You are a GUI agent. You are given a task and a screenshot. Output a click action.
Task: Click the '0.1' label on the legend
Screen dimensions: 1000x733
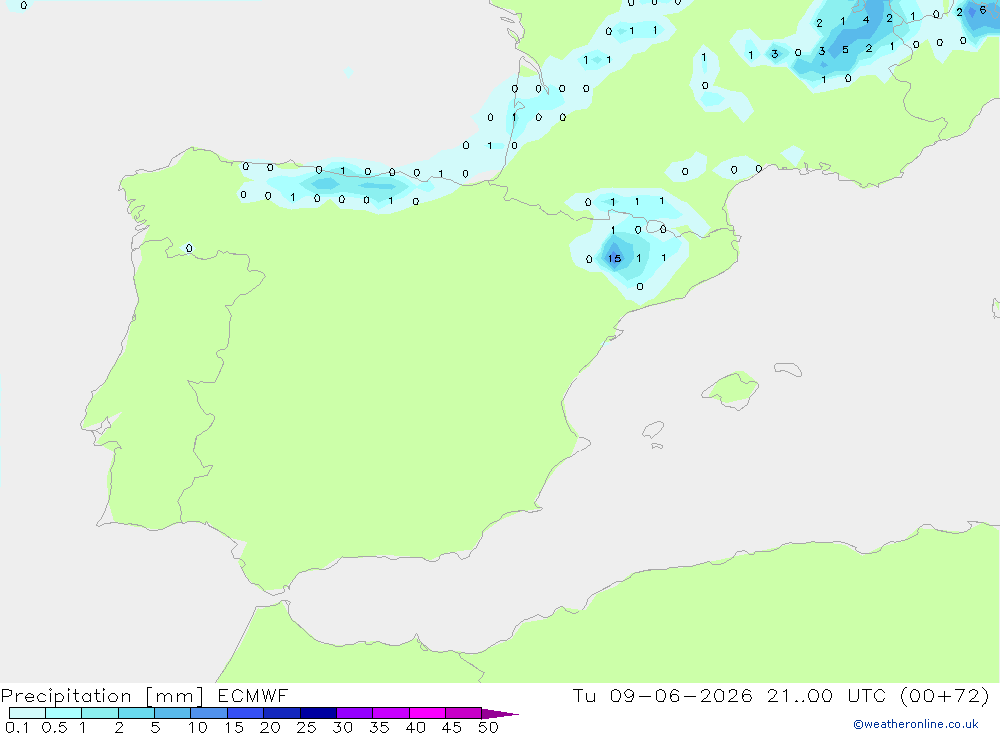[17, 727]
